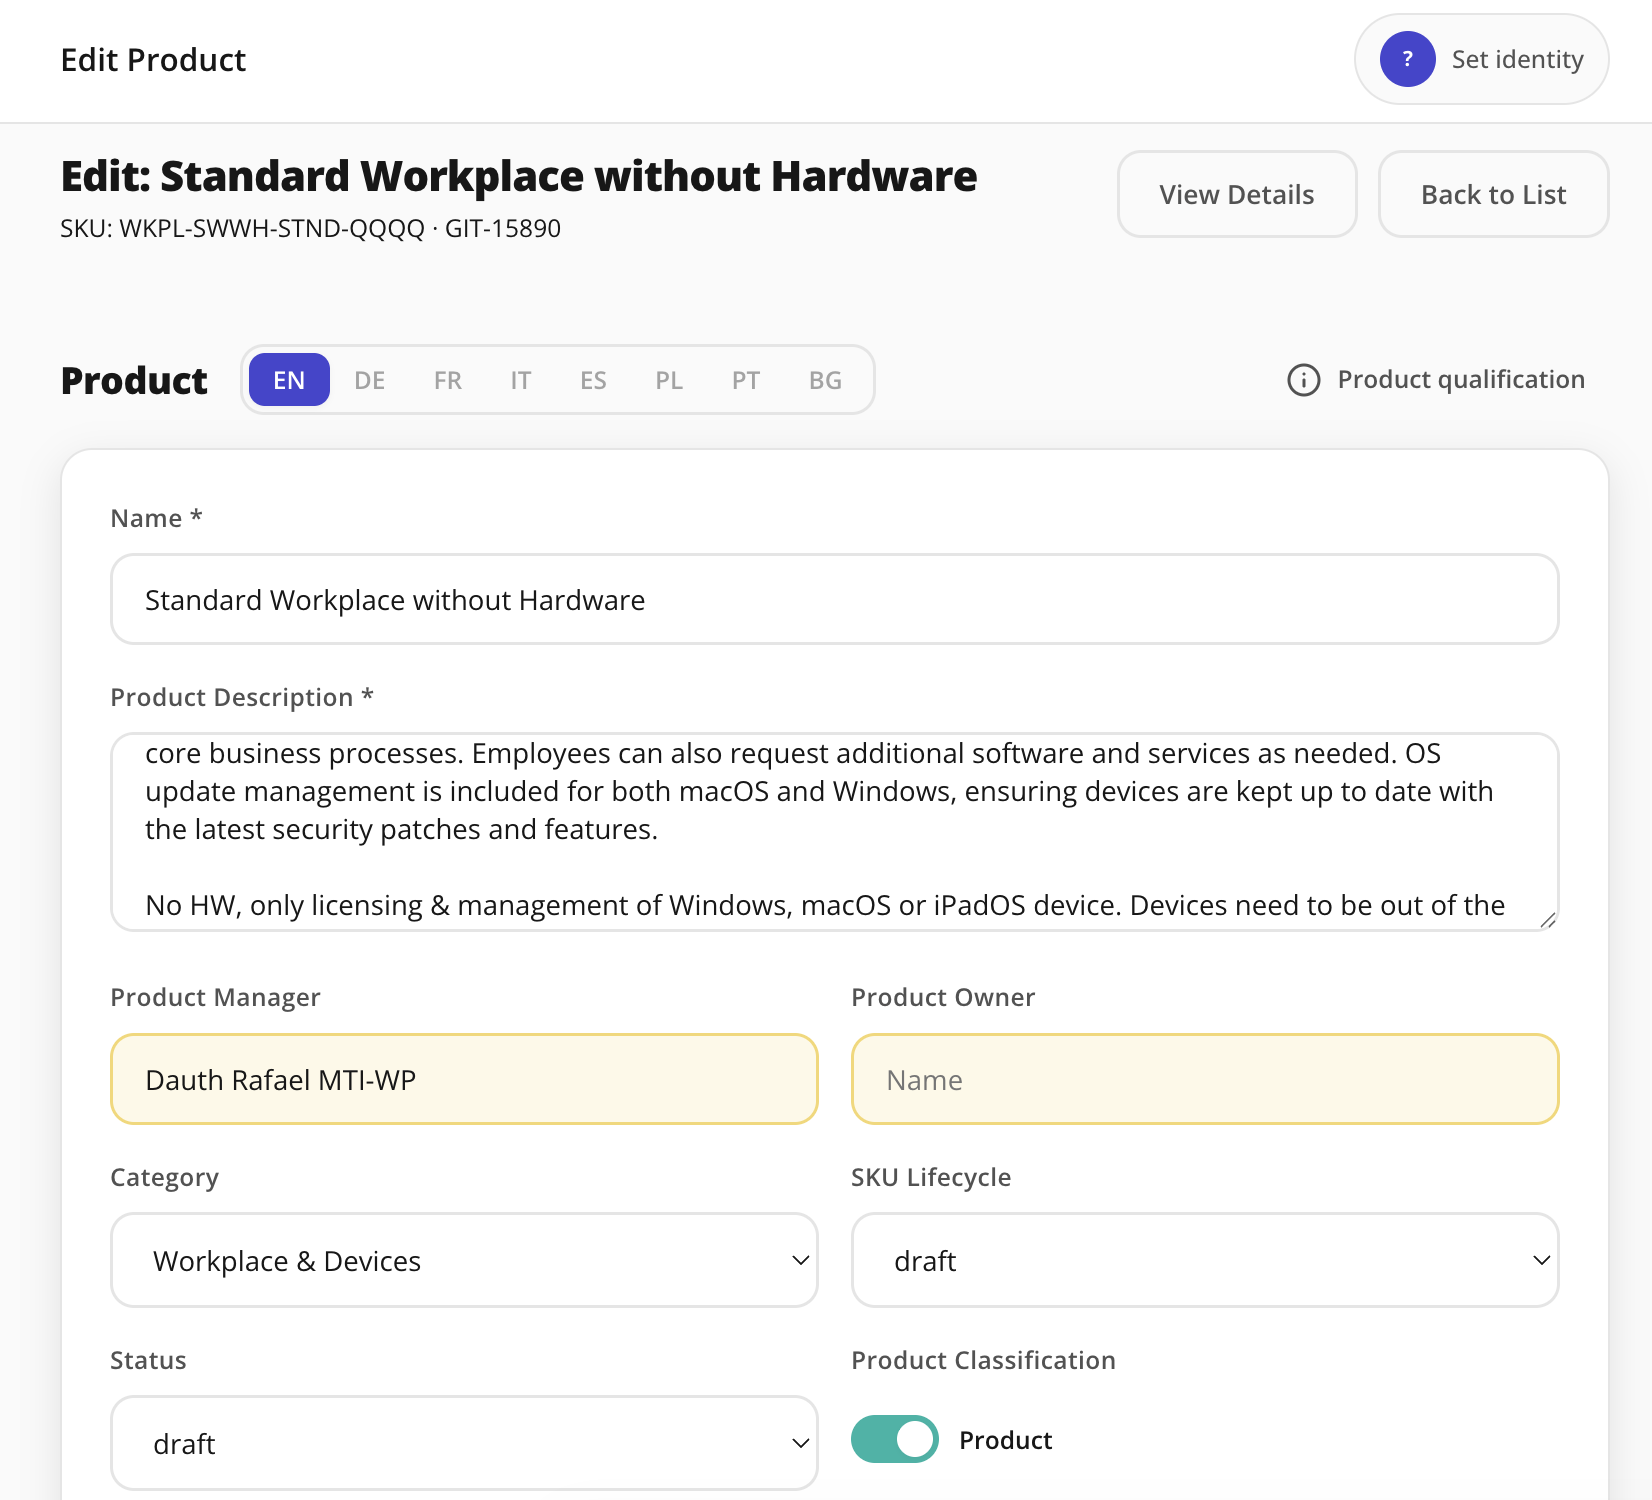The width and height of the screenshot is (1652, 1500).
Task: Open the PL language tab
Action: point(669,380)
